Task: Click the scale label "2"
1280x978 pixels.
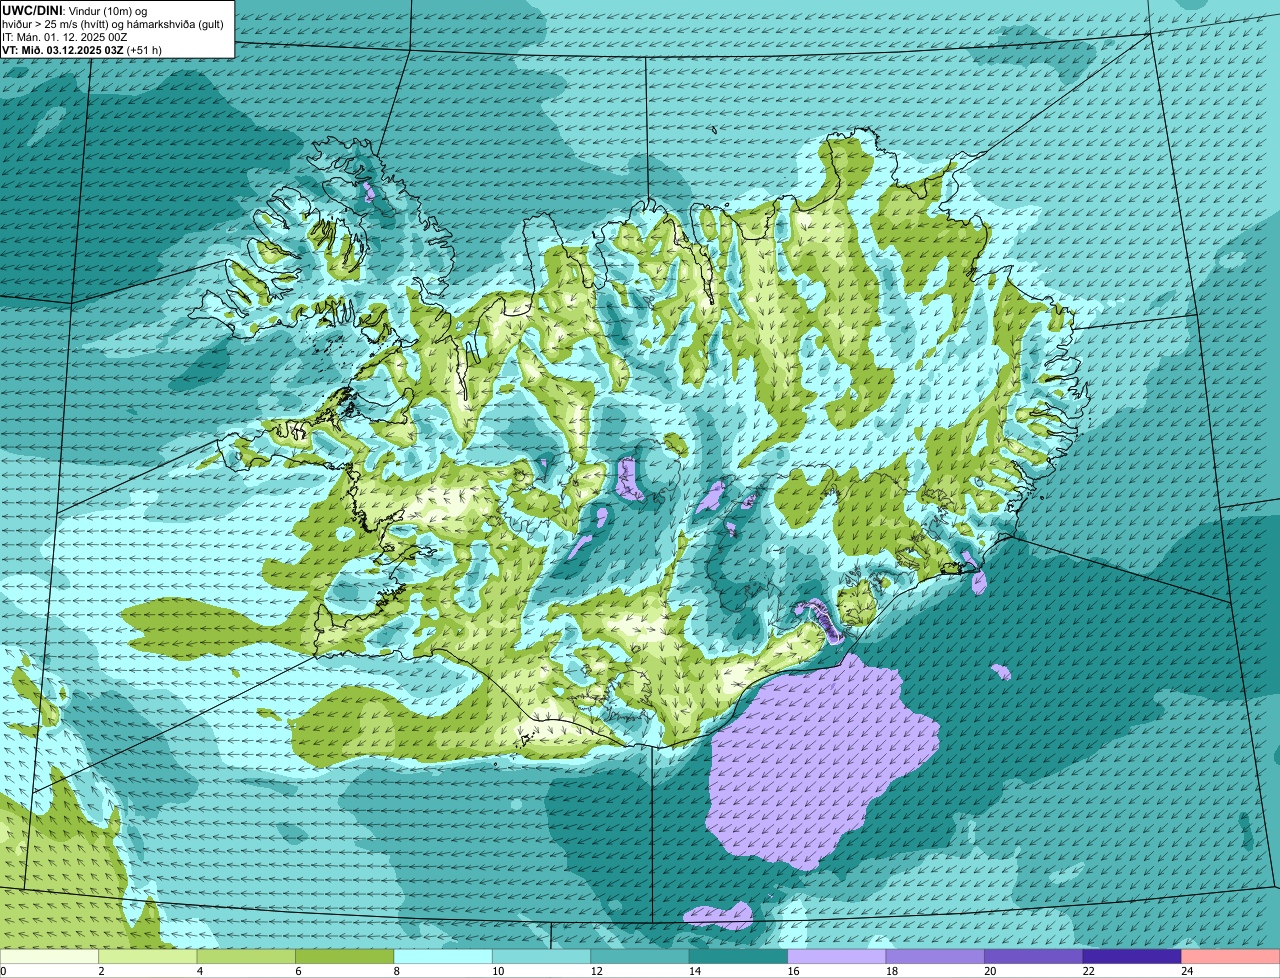Action: (101, 971)
